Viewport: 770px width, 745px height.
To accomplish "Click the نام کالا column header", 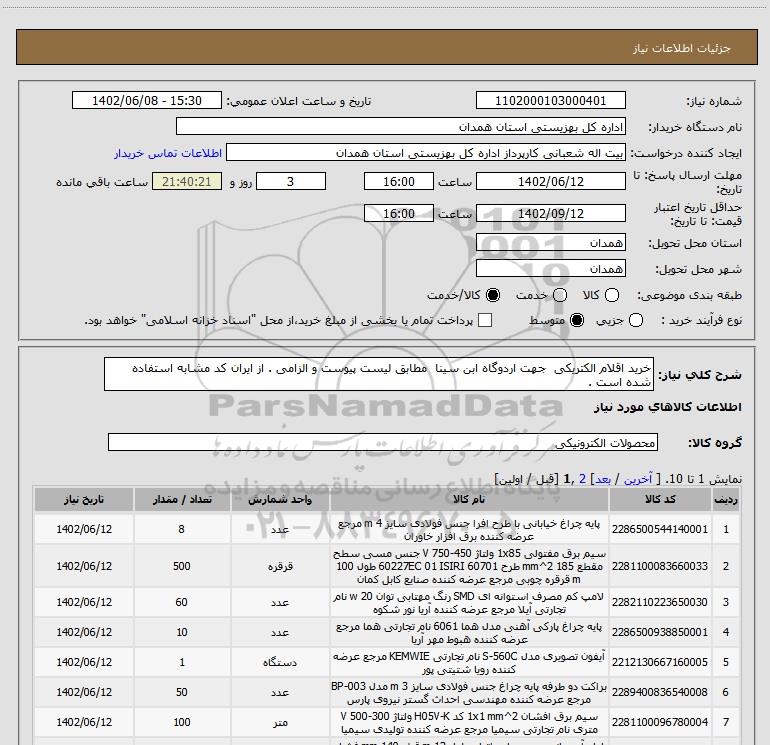I will [469, 499].
